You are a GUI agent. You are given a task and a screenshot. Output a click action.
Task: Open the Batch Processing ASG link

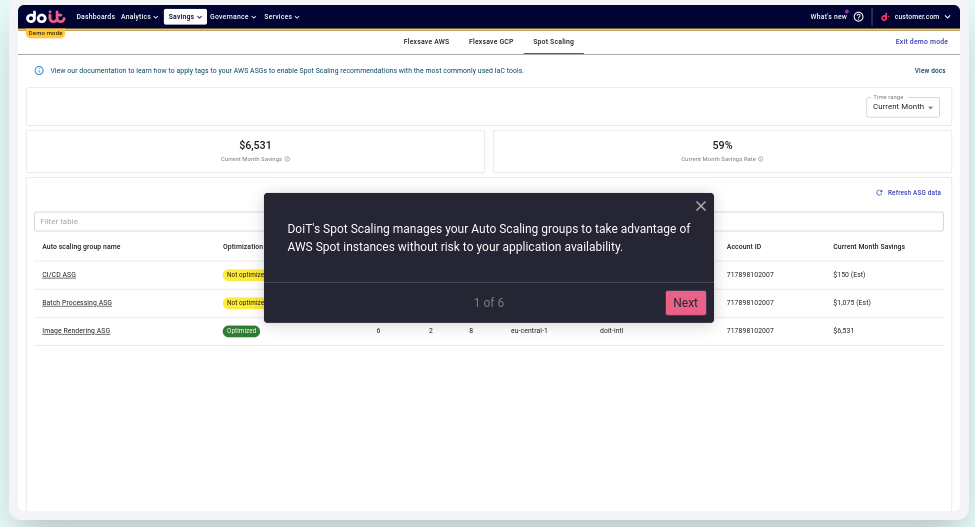pos(77,303)
